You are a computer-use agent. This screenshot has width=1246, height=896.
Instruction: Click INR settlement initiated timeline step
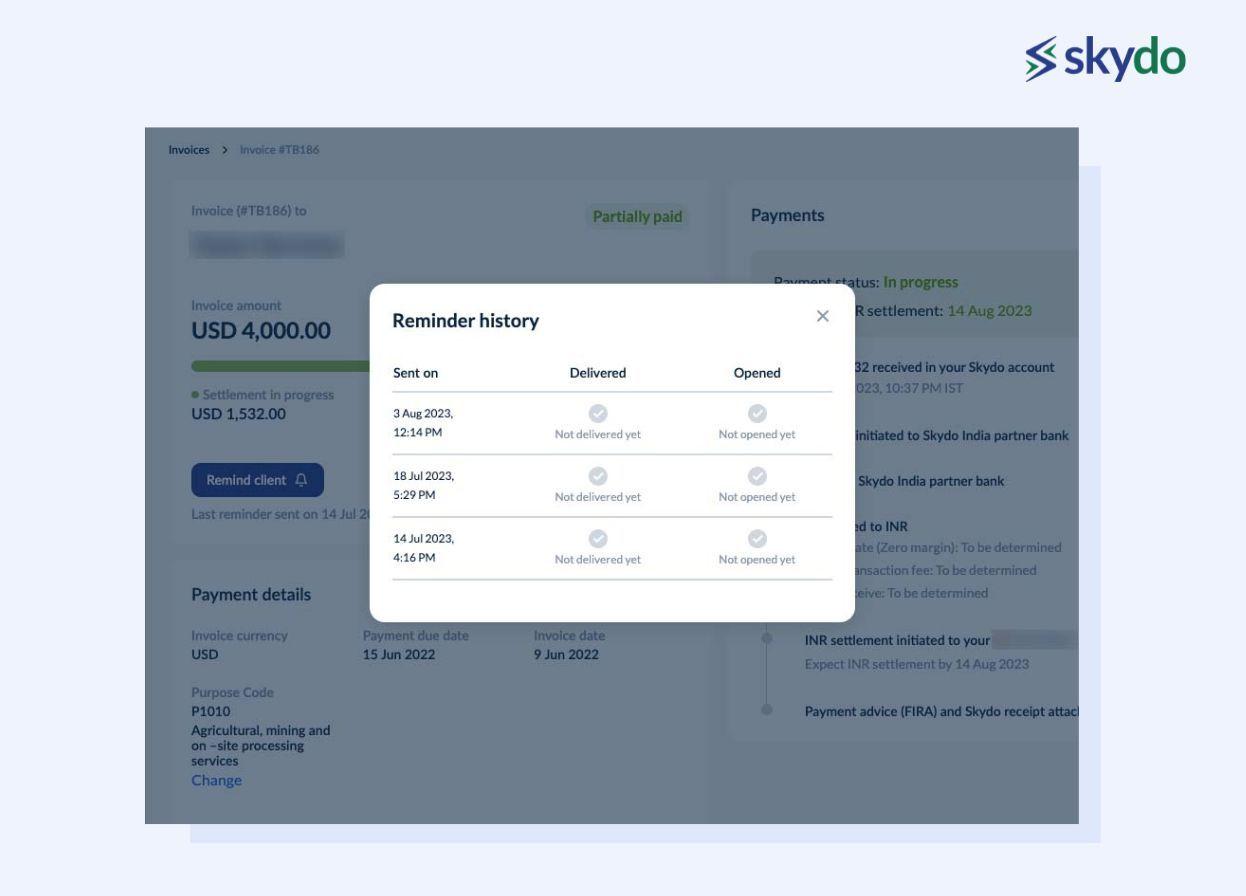click(897, 640)
